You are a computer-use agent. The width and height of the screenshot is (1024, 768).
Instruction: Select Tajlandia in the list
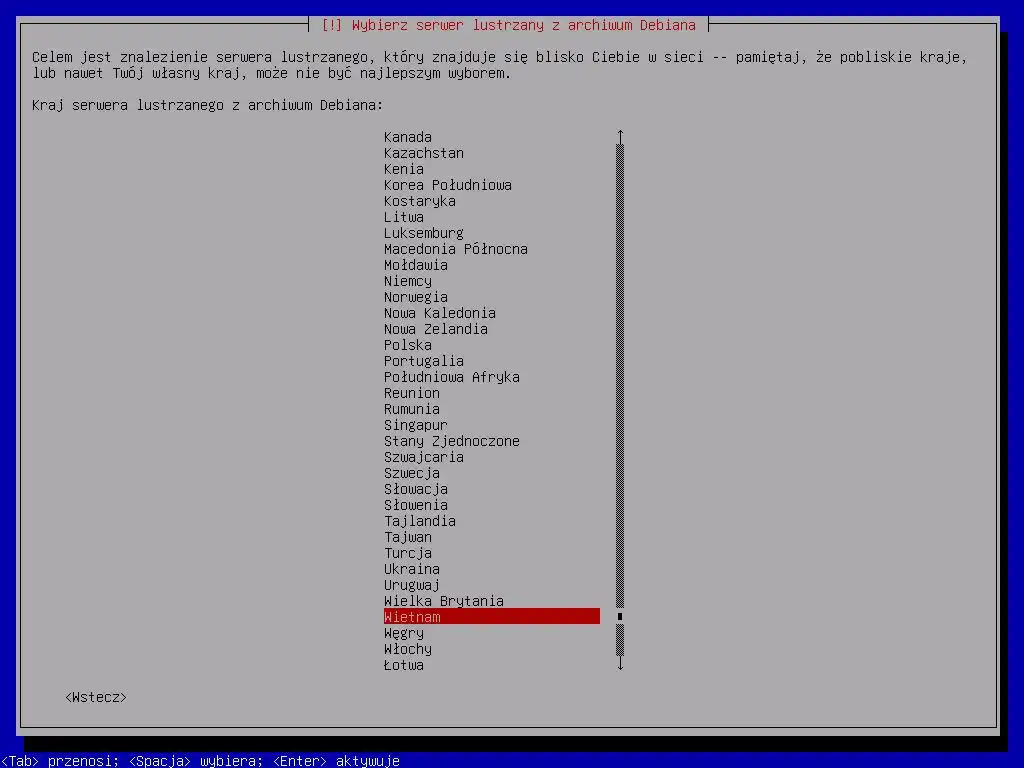tap(492, 521)
